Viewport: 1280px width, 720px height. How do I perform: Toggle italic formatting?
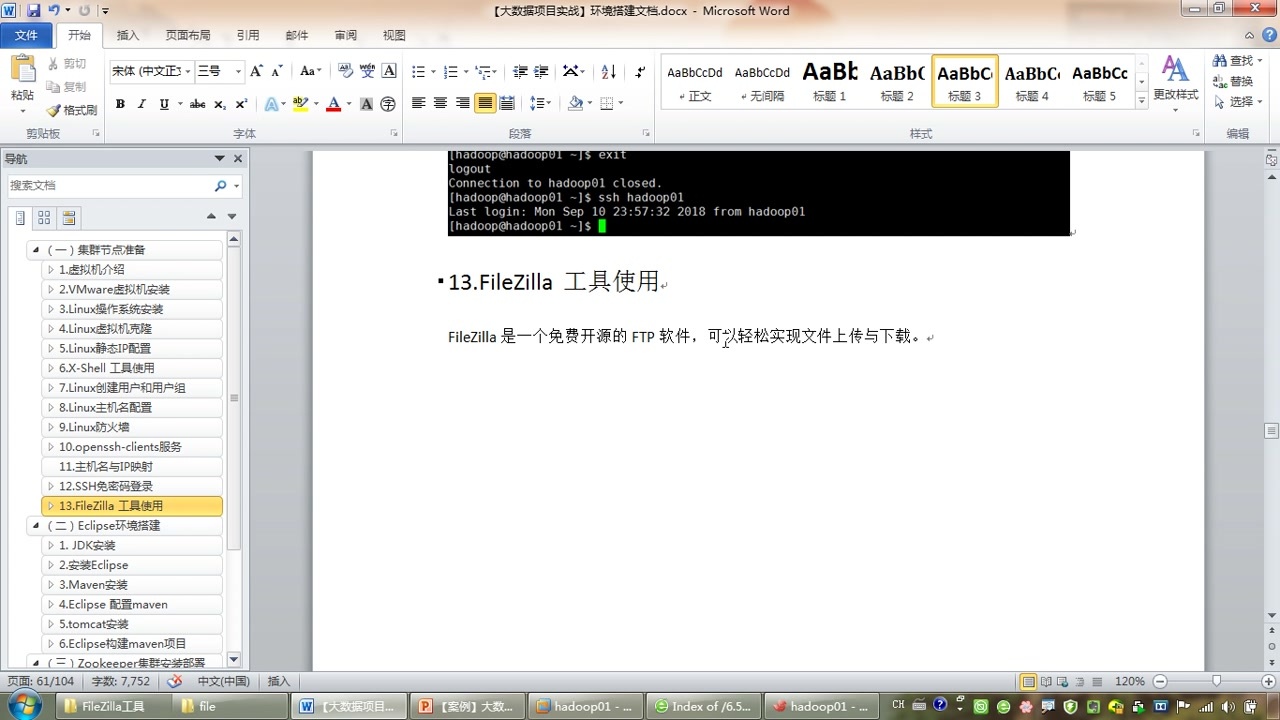pyautogui.click(x=141, y=104)
